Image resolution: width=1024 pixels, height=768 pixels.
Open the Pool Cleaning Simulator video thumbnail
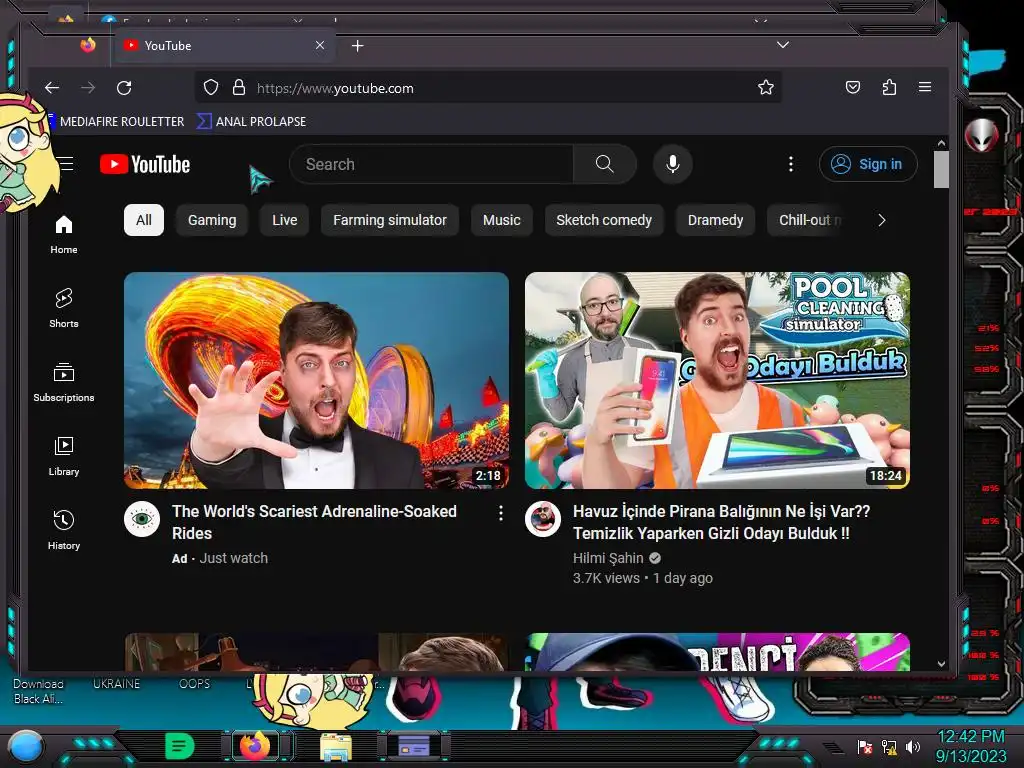(x=717, y=380)
